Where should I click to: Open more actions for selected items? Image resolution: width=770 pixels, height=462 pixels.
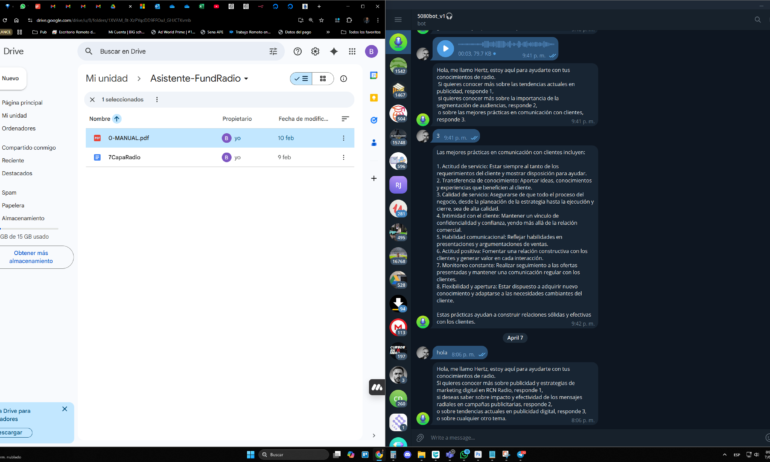(x=157, y=99)
